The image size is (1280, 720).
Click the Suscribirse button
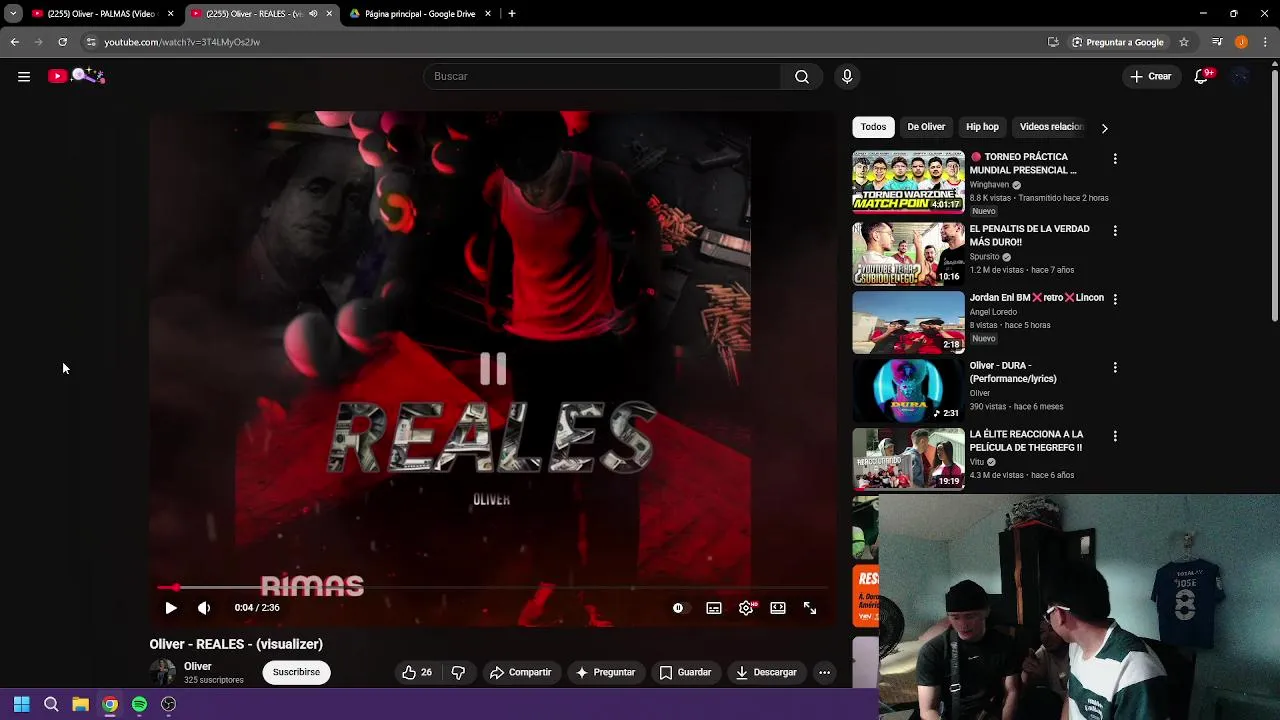tap(296, 672)
